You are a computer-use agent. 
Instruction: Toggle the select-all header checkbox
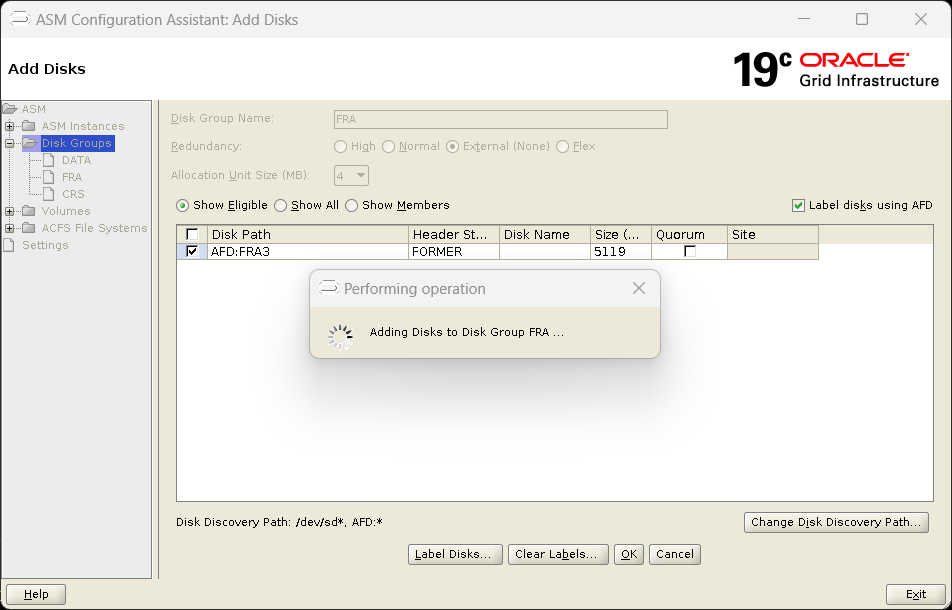coord(192,234)
